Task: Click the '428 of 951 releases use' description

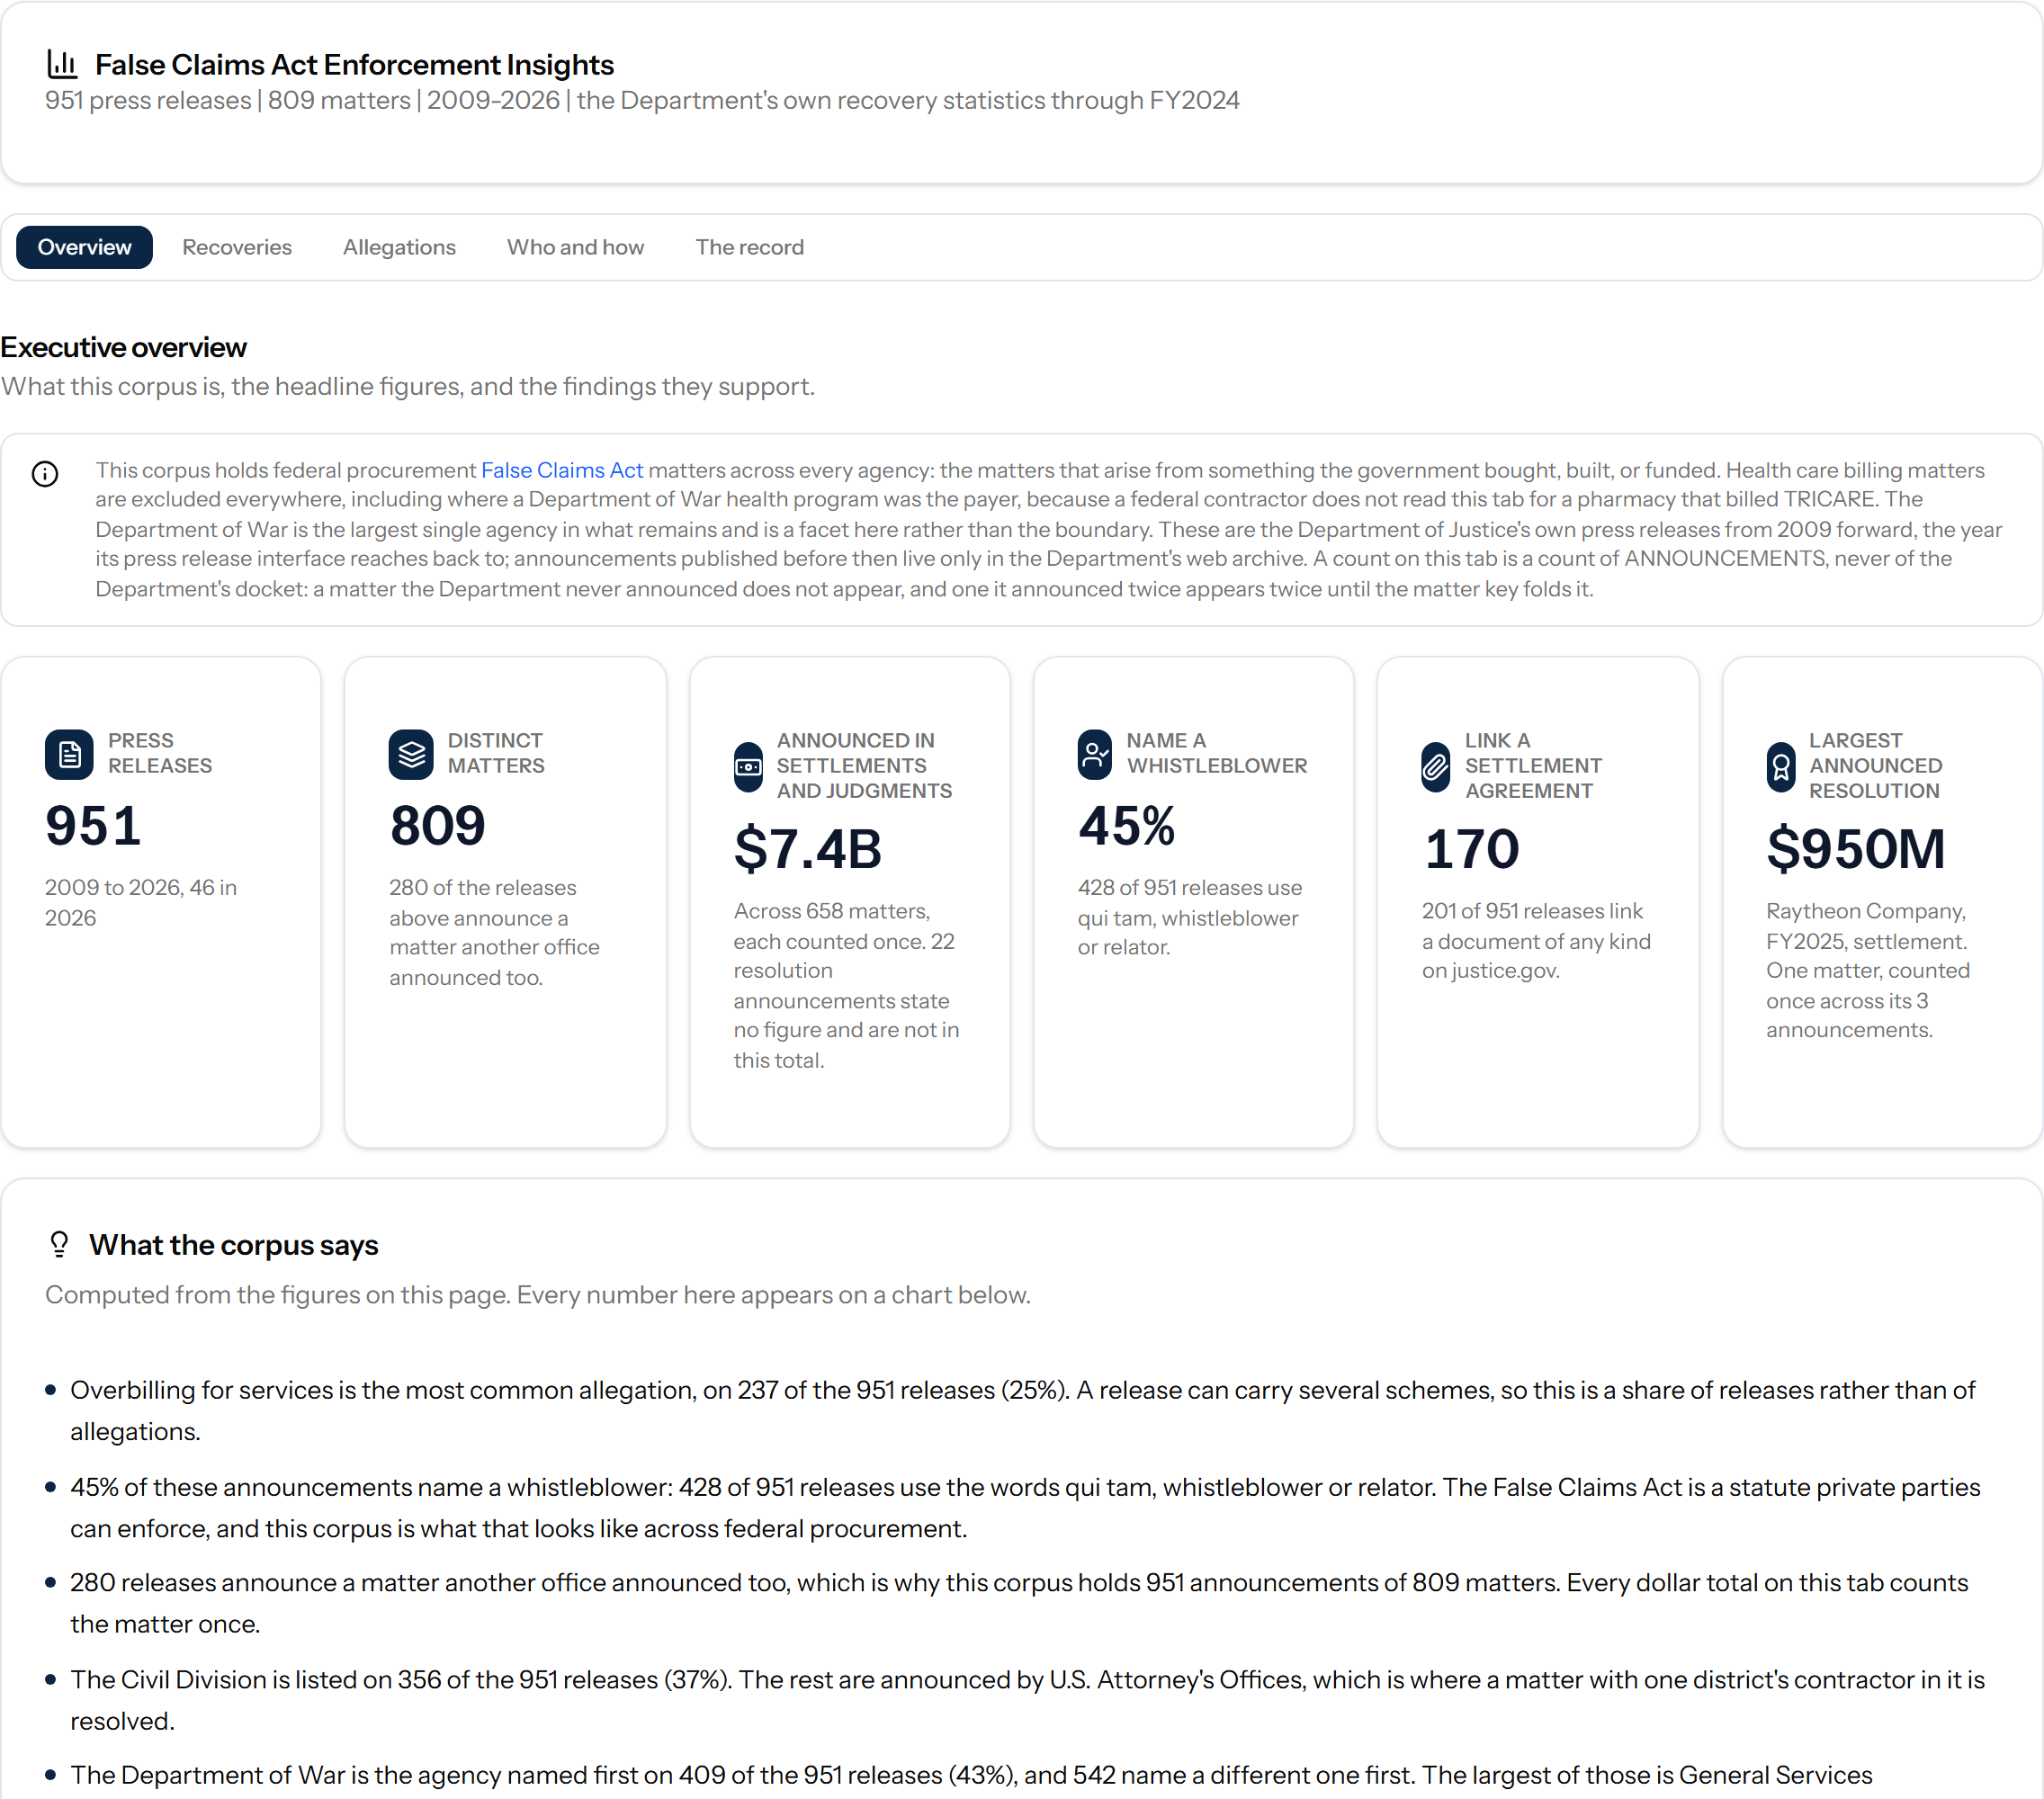Action: [x=1189, y=917]
